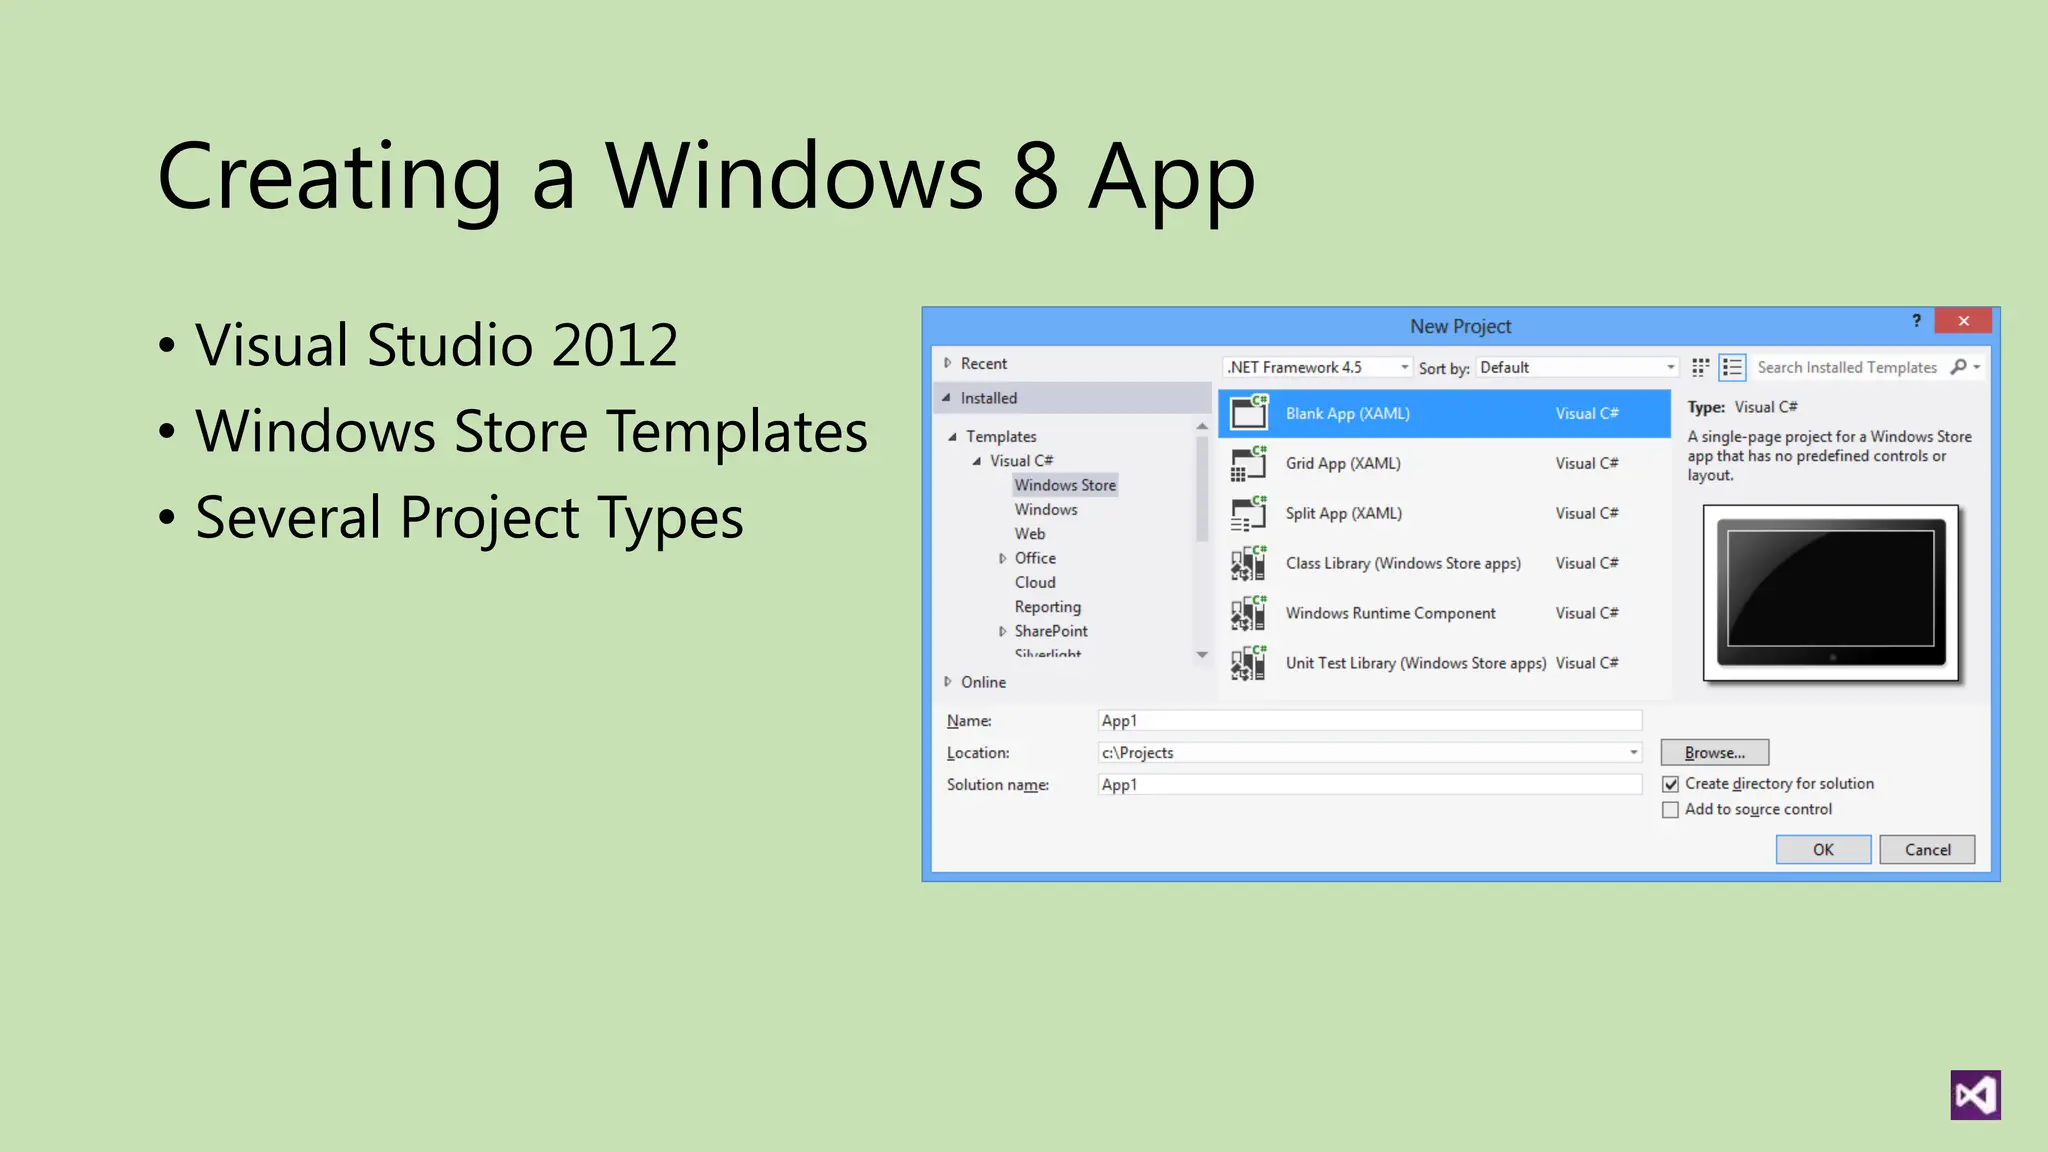Click the template tree scroll up arrow
The image size is (2048, 1152).
[x=1202, y=427]
